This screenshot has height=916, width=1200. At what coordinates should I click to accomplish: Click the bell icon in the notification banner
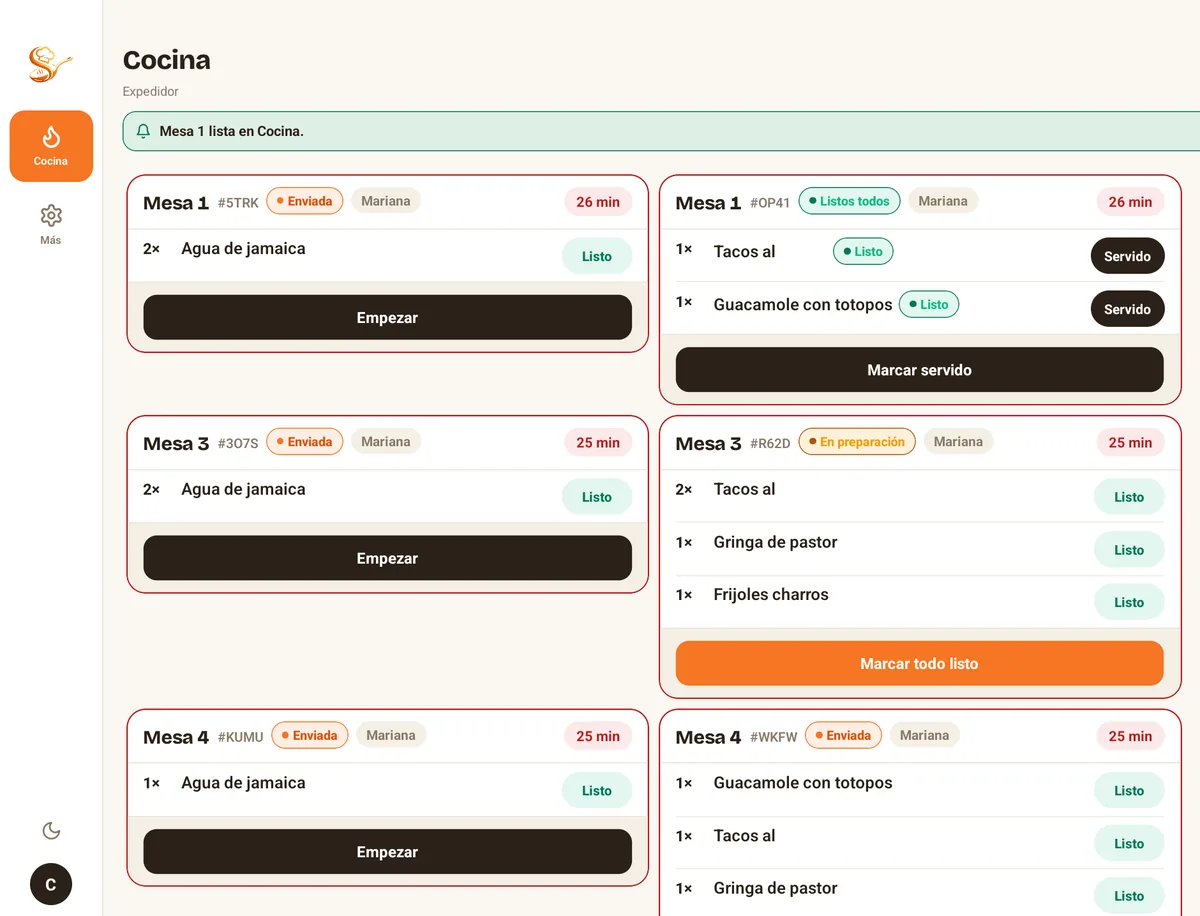click(x=143, y=131)
